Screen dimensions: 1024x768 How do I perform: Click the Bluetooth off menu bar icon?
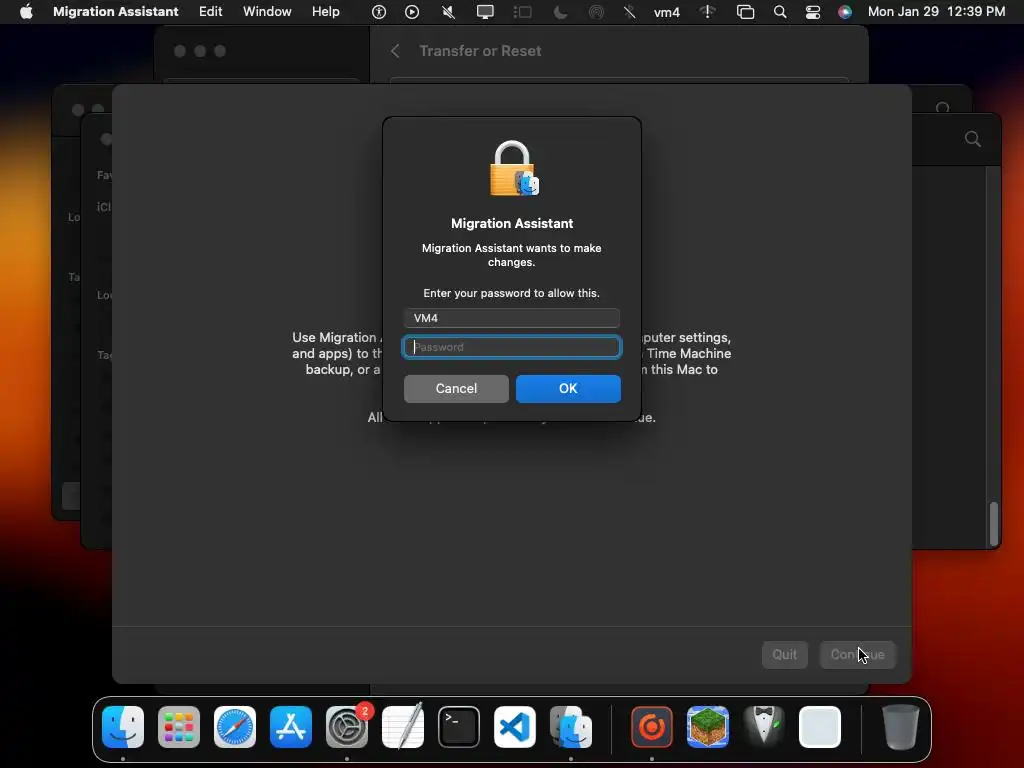(630, 12)
